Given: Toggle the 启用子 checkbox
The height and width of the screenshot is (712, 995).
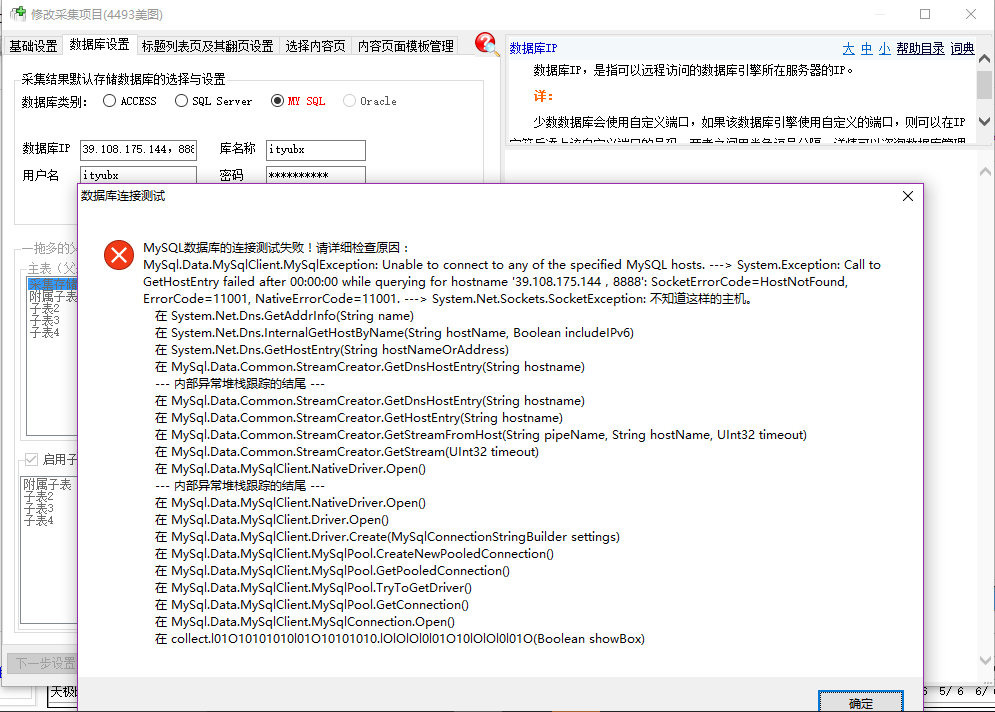Looking at the screenshot, I should (x=31, y=460).
